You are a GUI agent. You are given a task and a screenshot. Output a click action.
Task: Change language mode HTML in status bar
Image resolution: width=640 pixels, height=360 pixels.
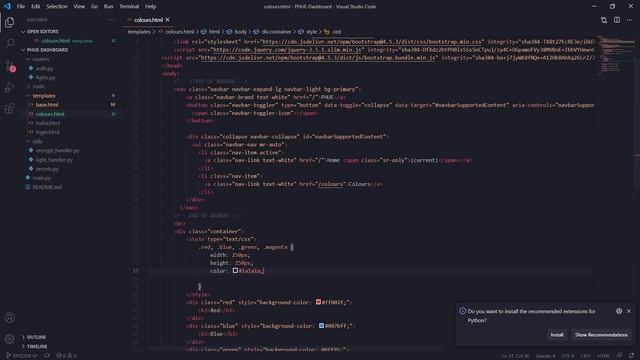pyautogui.click(x=603, y=356)
